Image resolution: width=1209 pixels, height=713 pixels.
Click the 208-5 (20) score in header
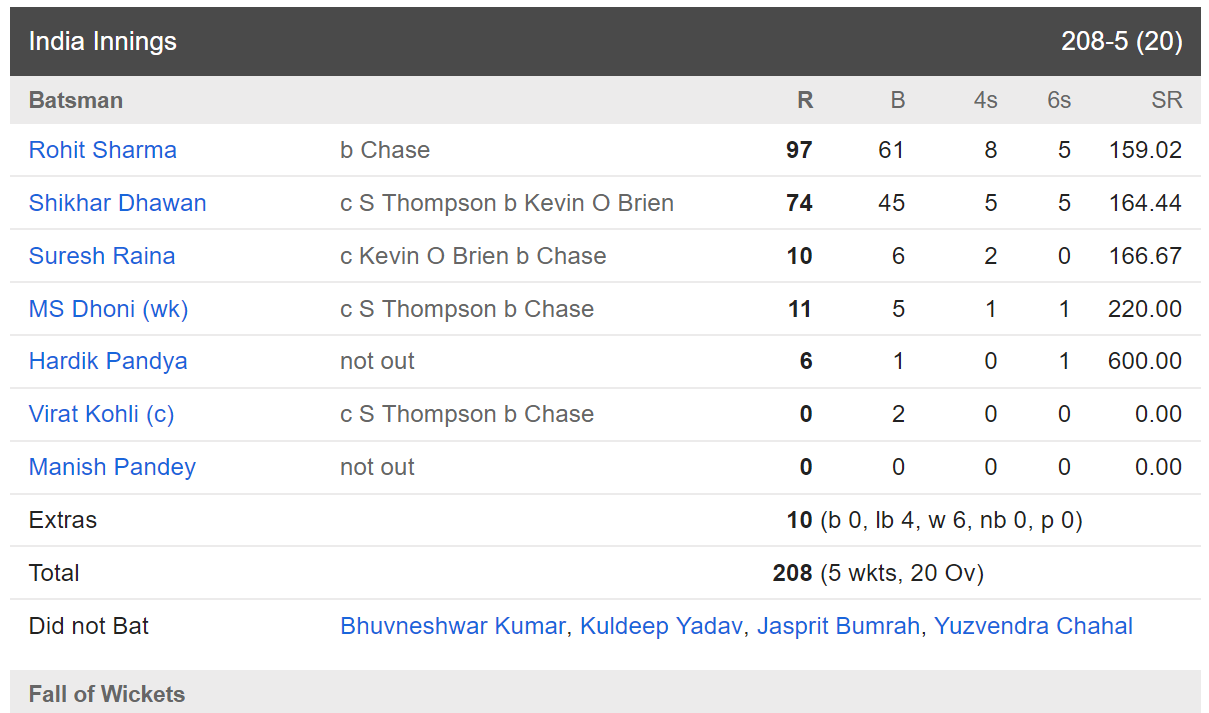(1122, 41)
